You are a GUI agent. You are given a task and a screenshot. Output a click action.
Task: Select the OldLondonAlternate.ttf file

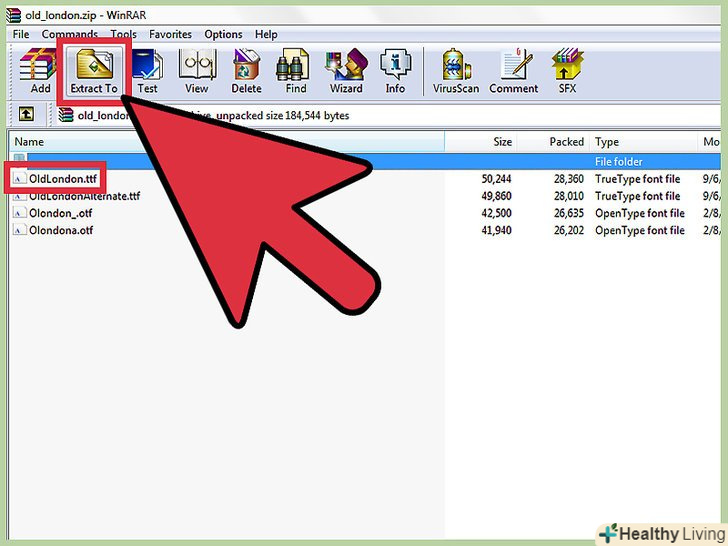(84, 196)
